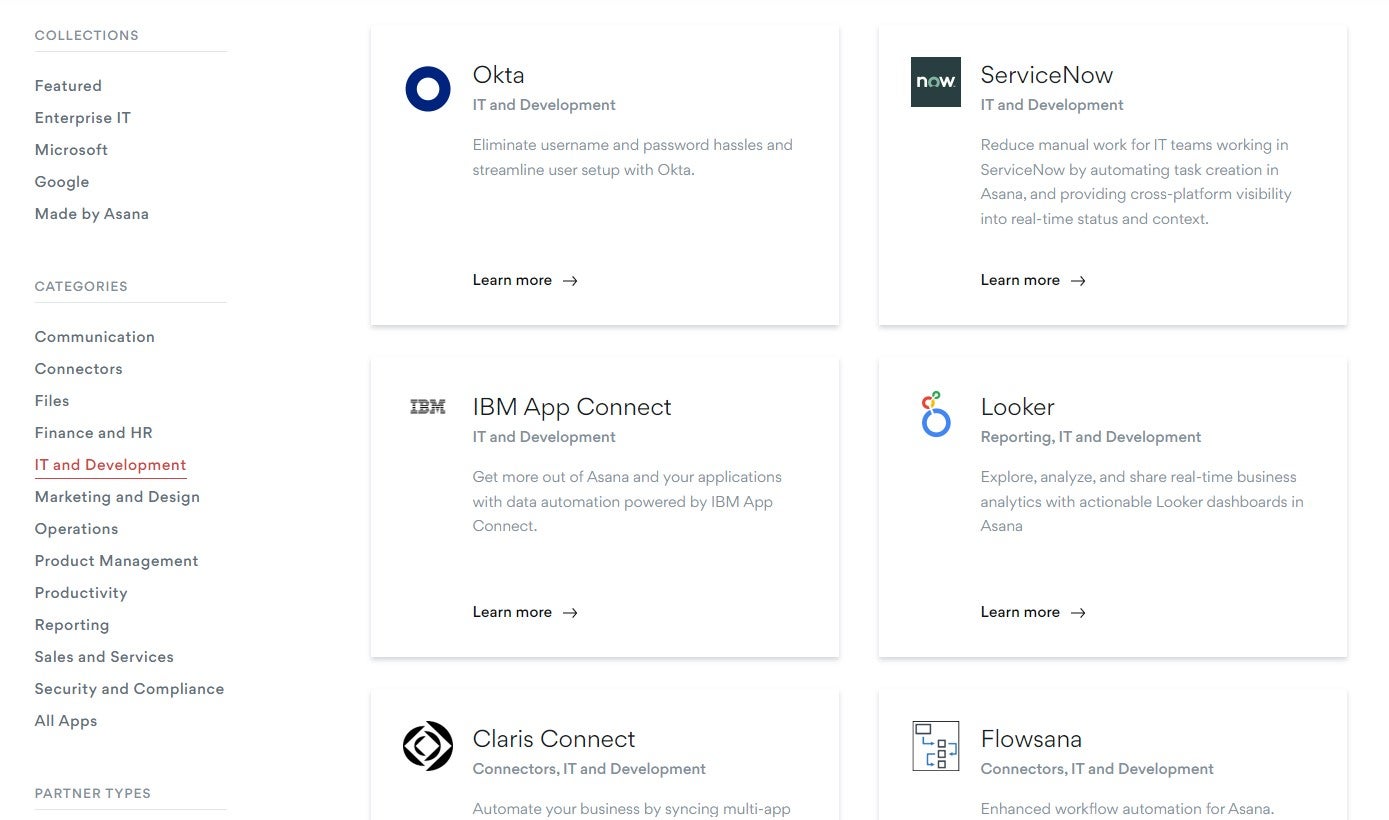
Task: Click the arrow icon next to Okta's Learn more
Action: [570, 281]
